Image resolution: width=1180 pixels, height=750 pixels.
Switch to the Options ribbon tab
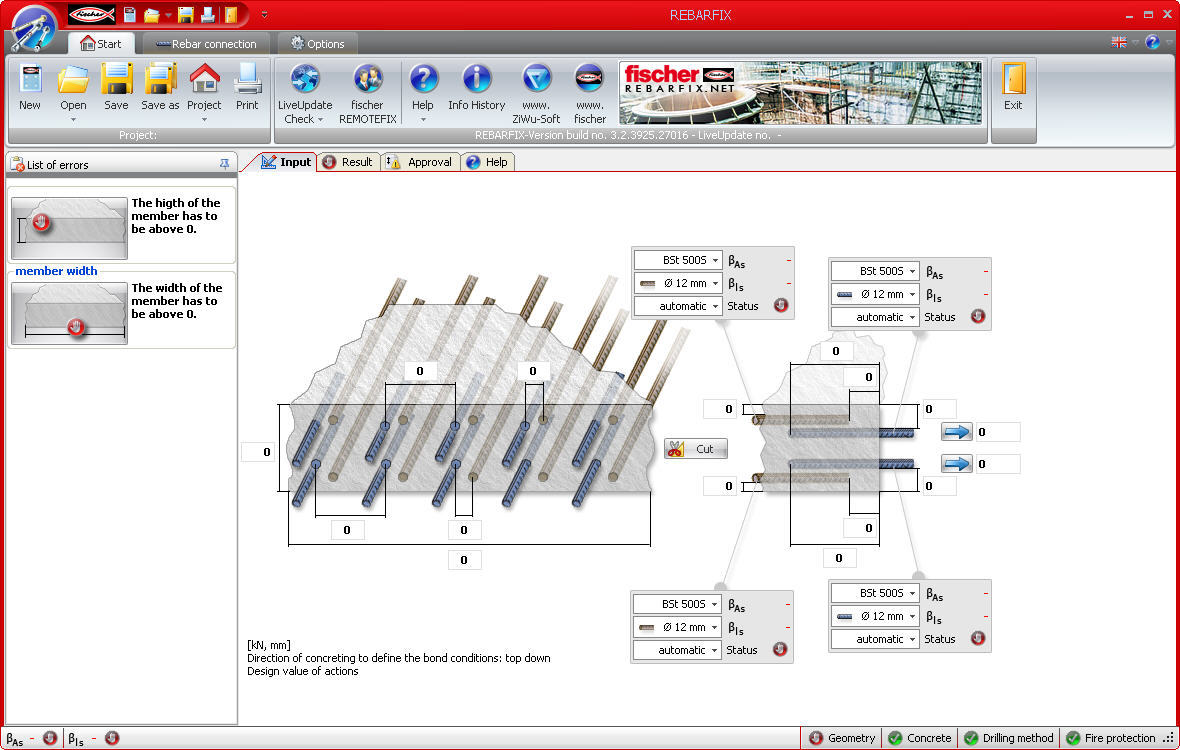[318, 44]
